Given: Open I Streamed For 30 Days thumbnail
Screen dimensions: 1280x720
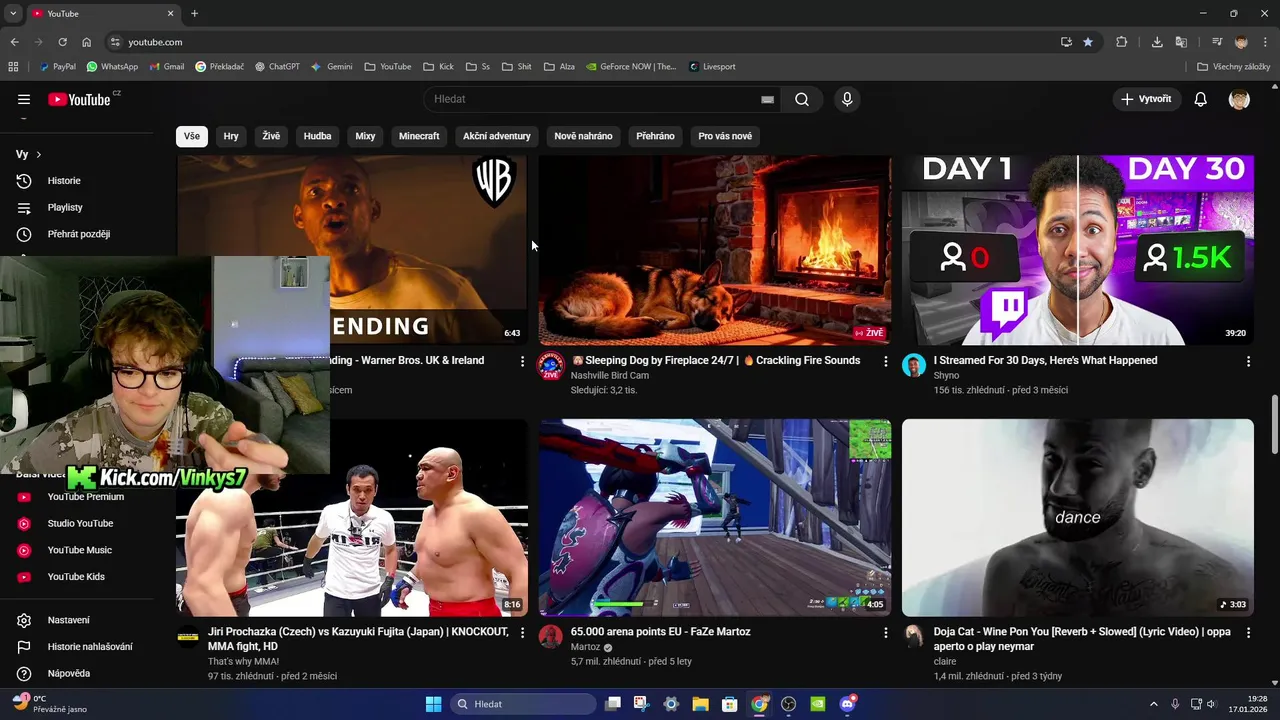Looking at the screenshot, I should (x=1078, y=250).
